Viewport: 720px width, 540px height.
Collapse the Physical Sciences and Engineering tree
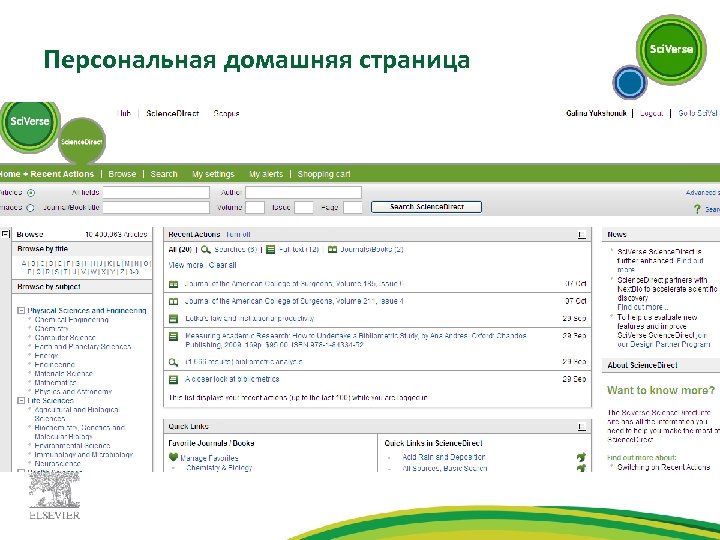[x=21, y=310]
